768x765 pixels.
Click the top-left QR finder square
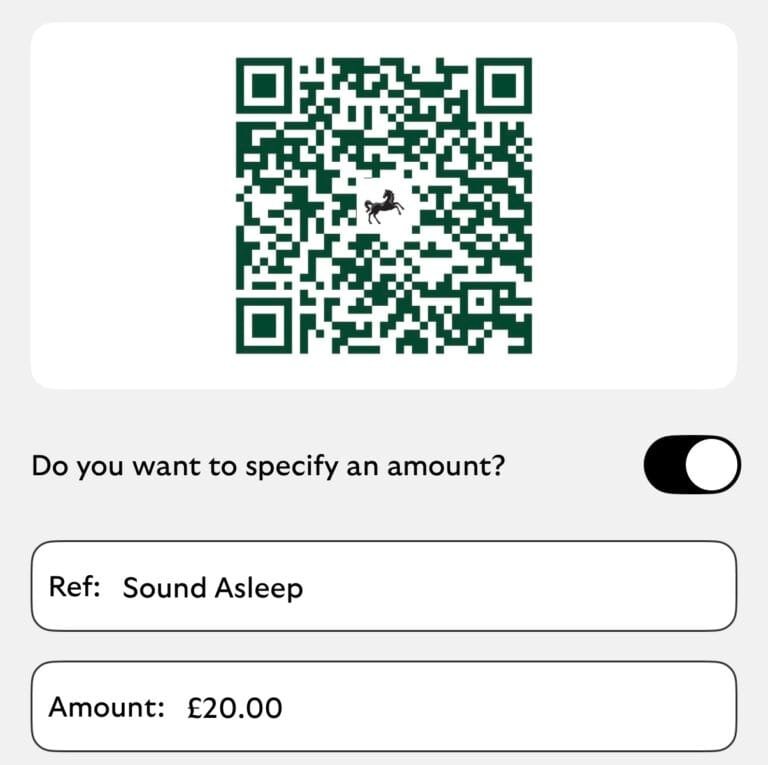point(266,88)
